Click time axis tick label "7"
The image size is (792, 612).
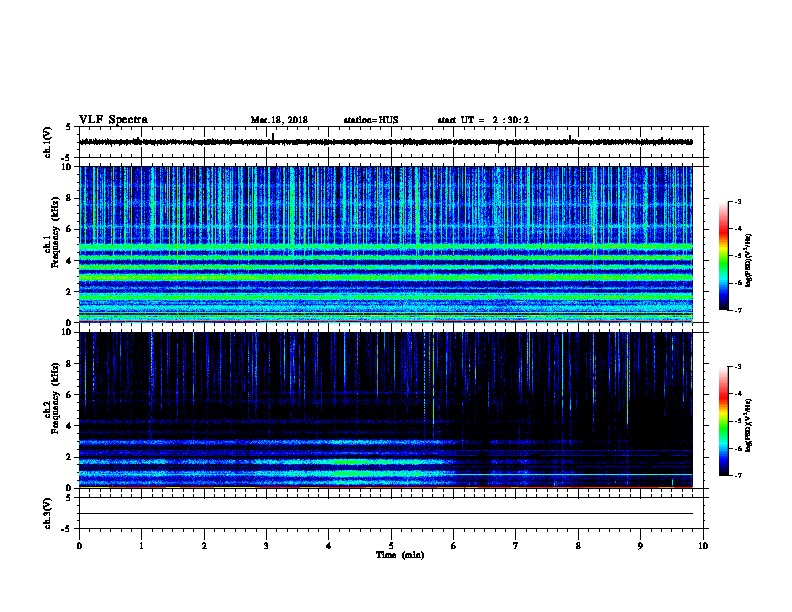(516, 545)
